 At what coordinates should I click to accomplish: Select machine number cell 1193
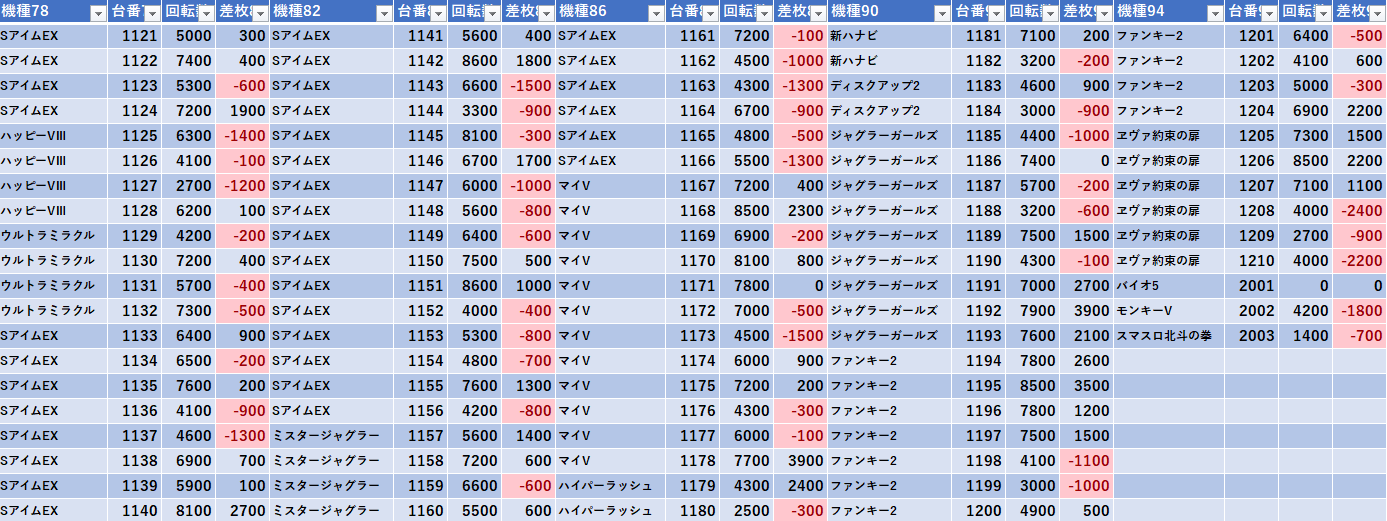(x=978, y=336)
